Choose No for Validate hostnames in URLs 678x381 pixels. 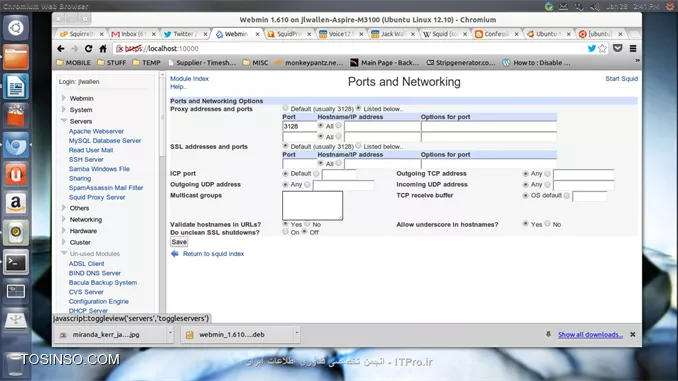(307, 224)
